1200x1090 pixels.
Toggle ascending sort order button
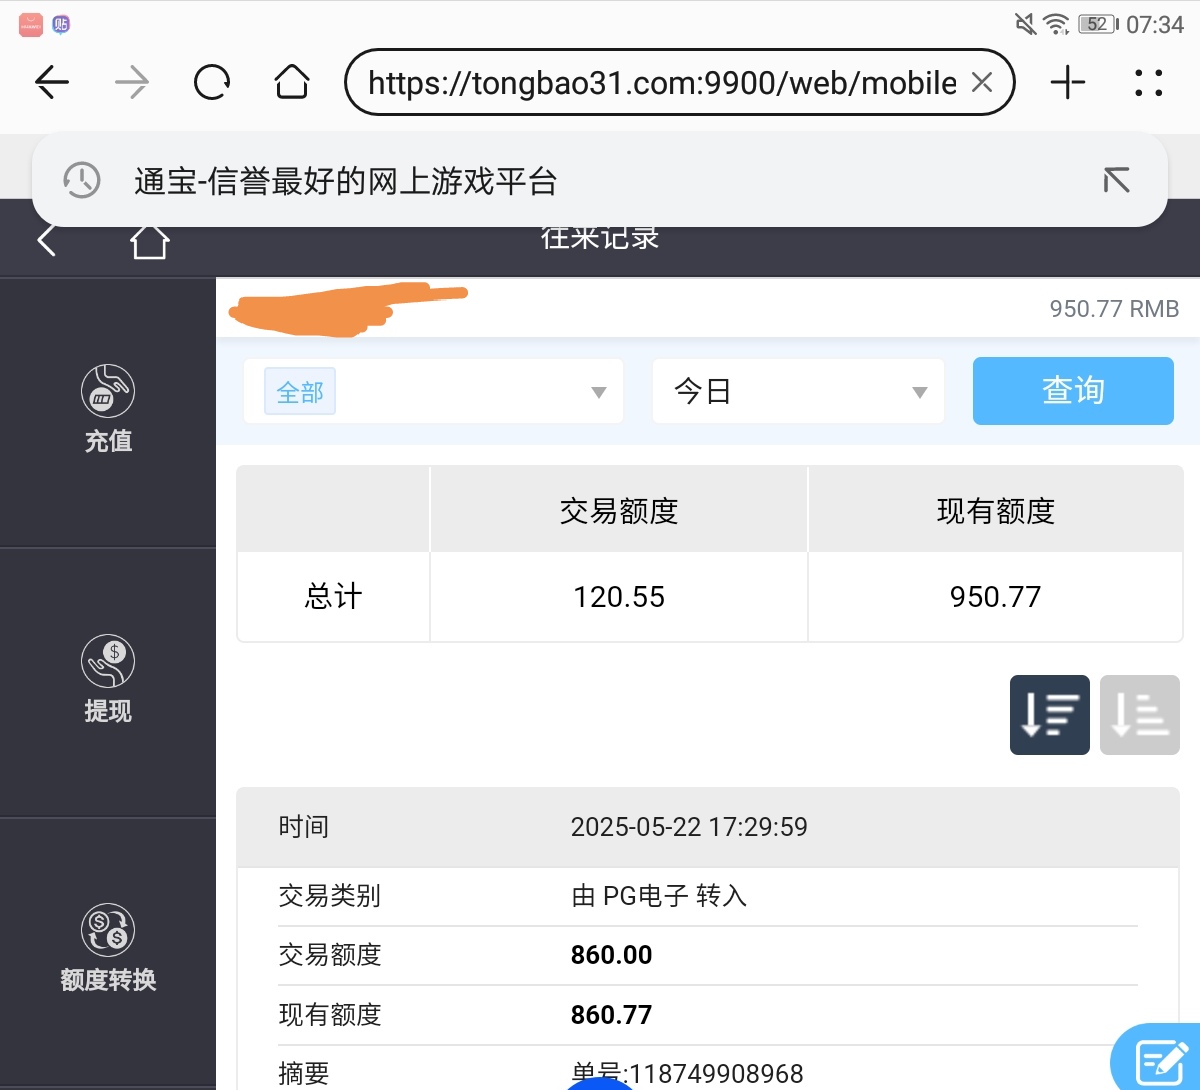coord(1139,715)
